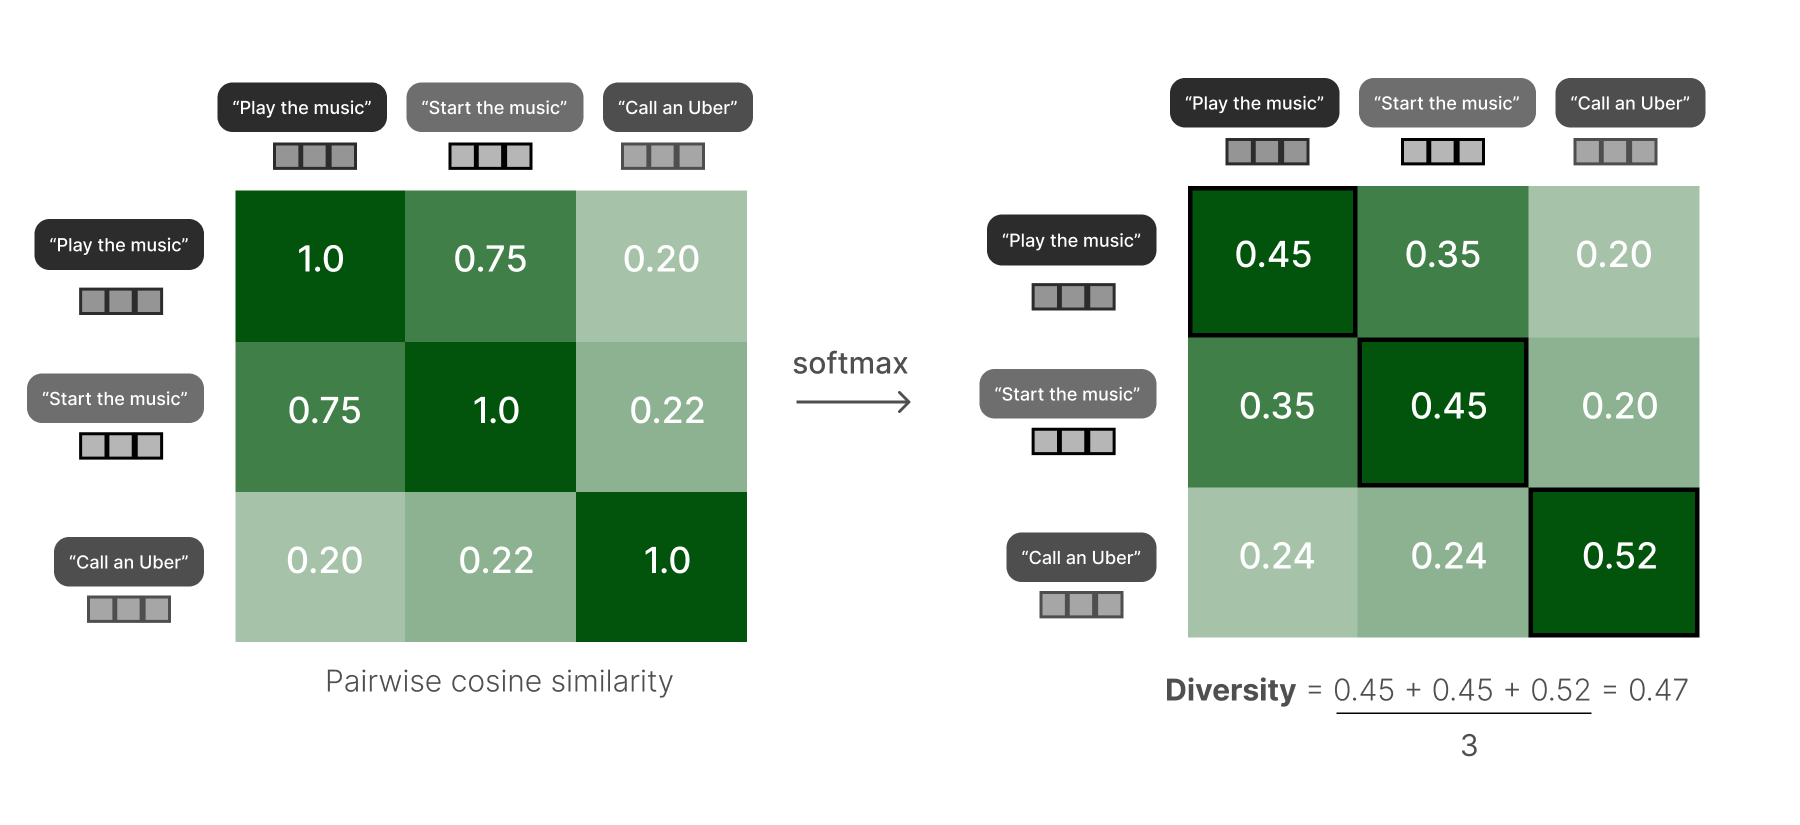
Task: Click "Play the music" column header above softmax matrix
Action: click(1254, 103)
